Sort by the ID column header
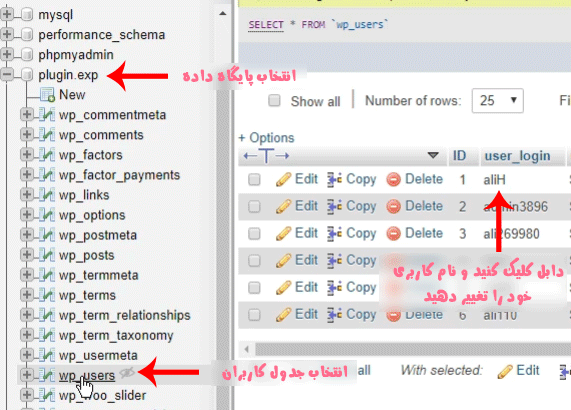The height and width of the screenshot is (410, 571). 459,156
